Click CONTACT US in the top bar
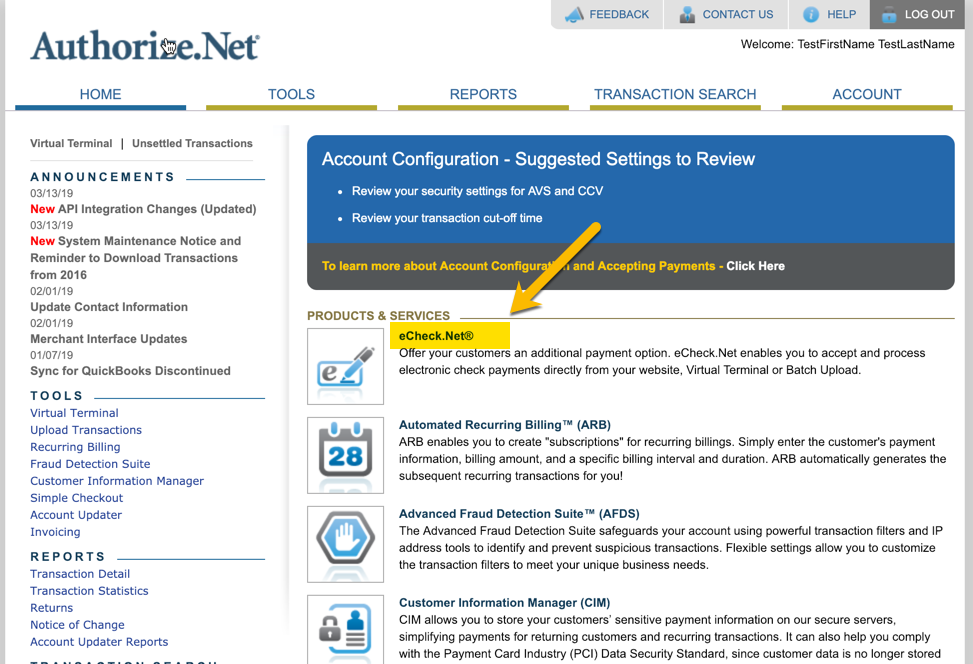 pos(738,14)
